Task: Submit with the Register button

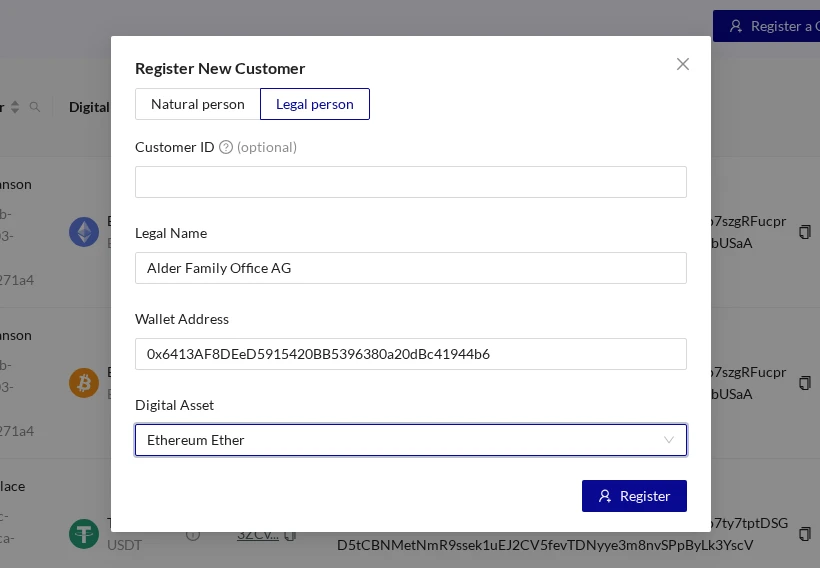Action: [x=634, y=496]
